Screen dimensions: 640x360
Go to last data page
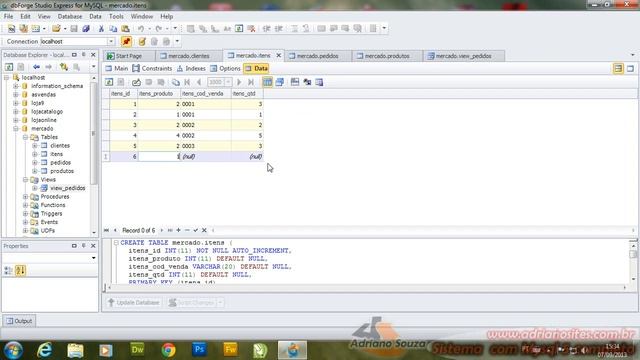tap(251, 82)
